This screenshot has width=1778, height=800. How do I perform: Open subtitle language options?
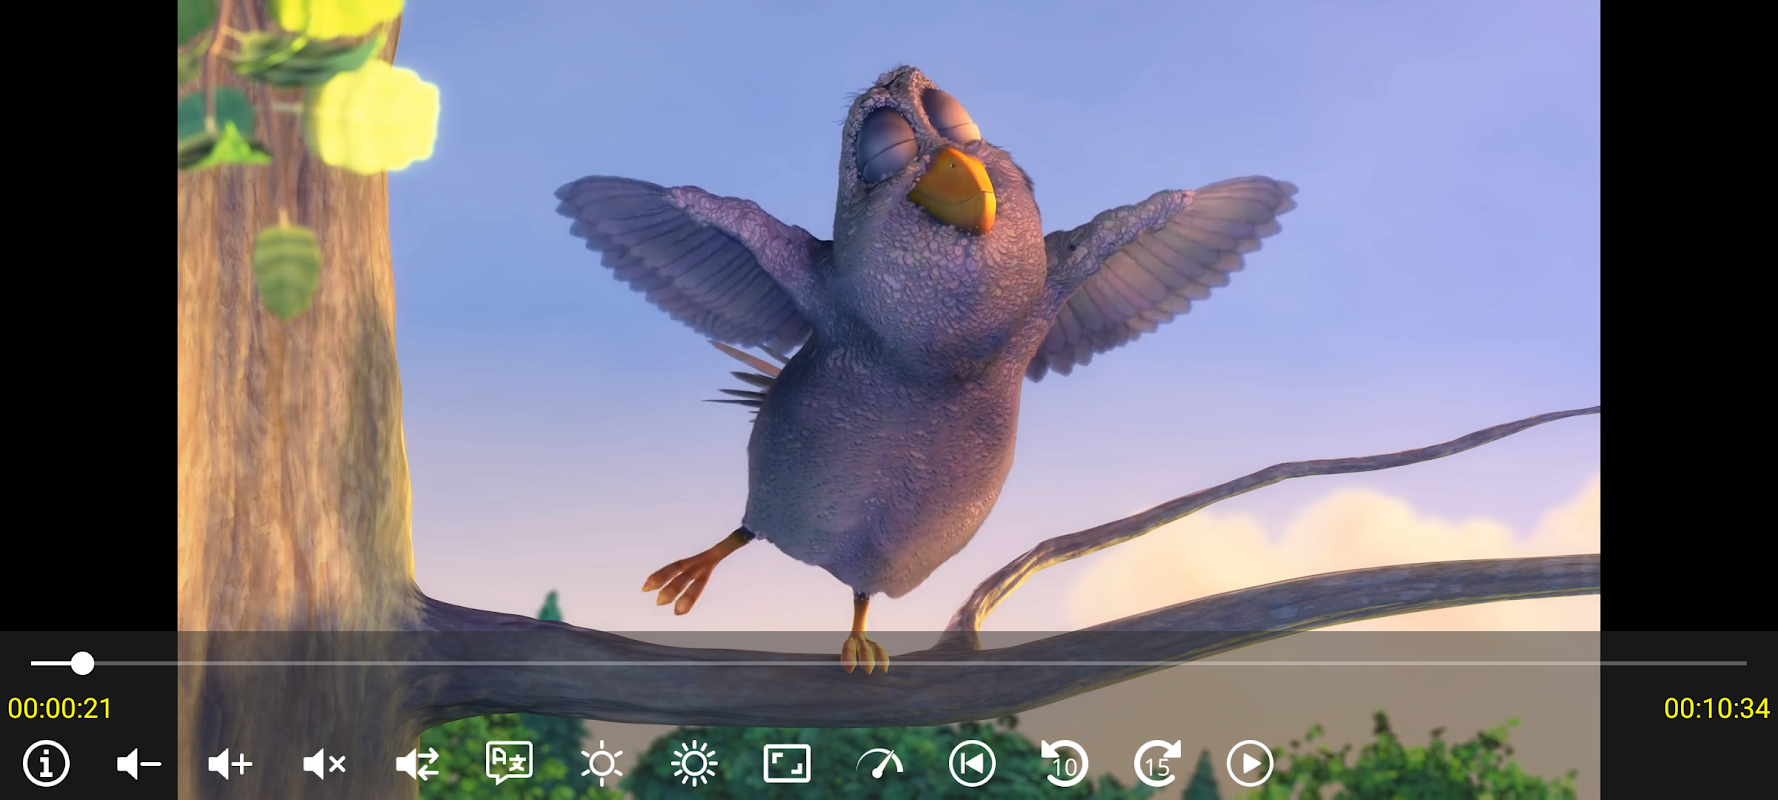509,763
